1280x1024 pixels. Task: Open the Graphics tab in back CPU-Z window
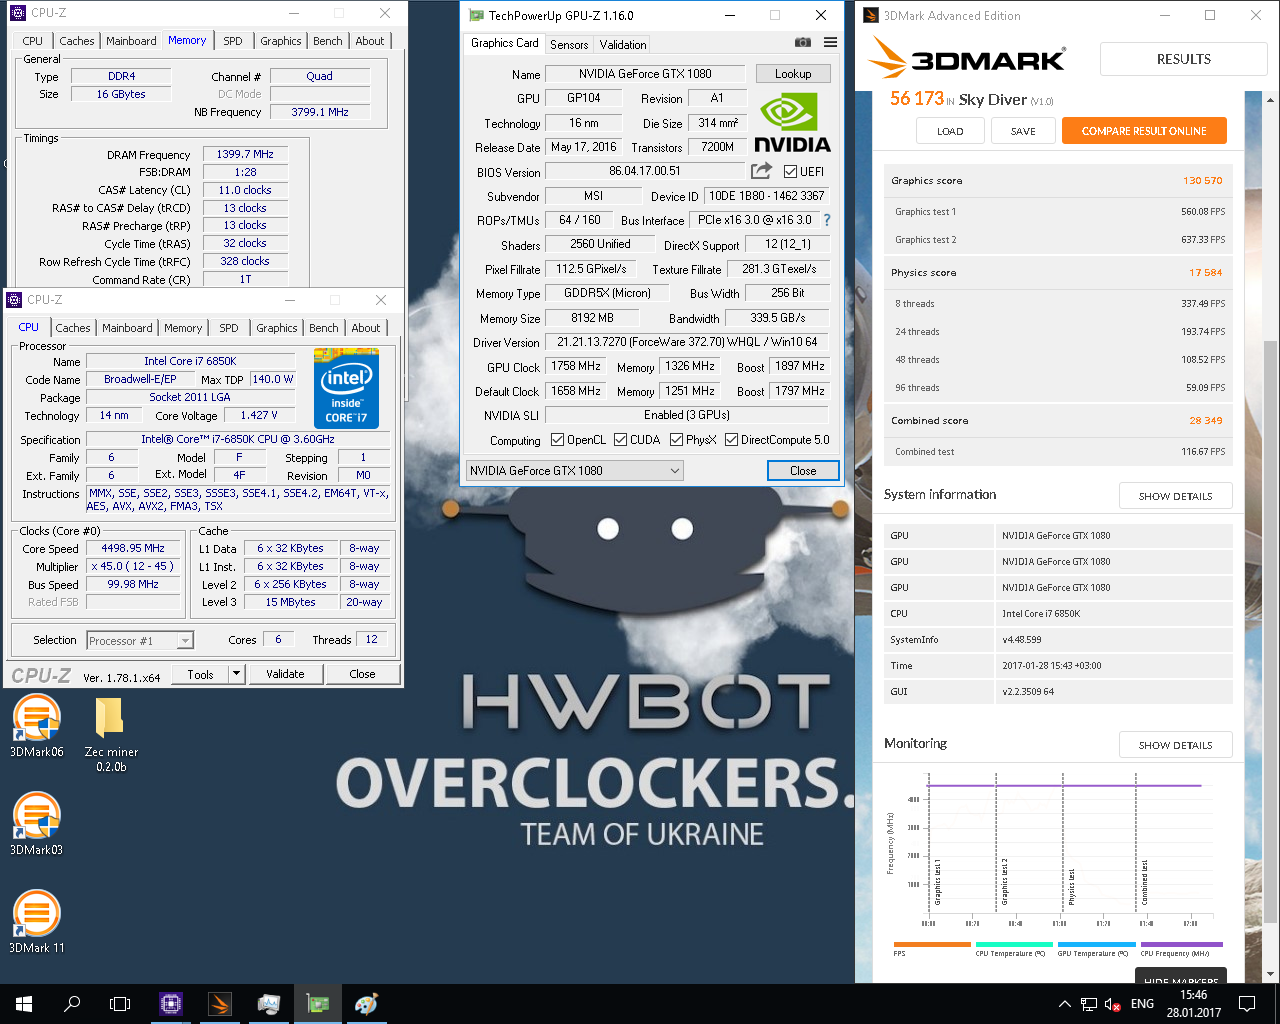(x=281, y=41)
